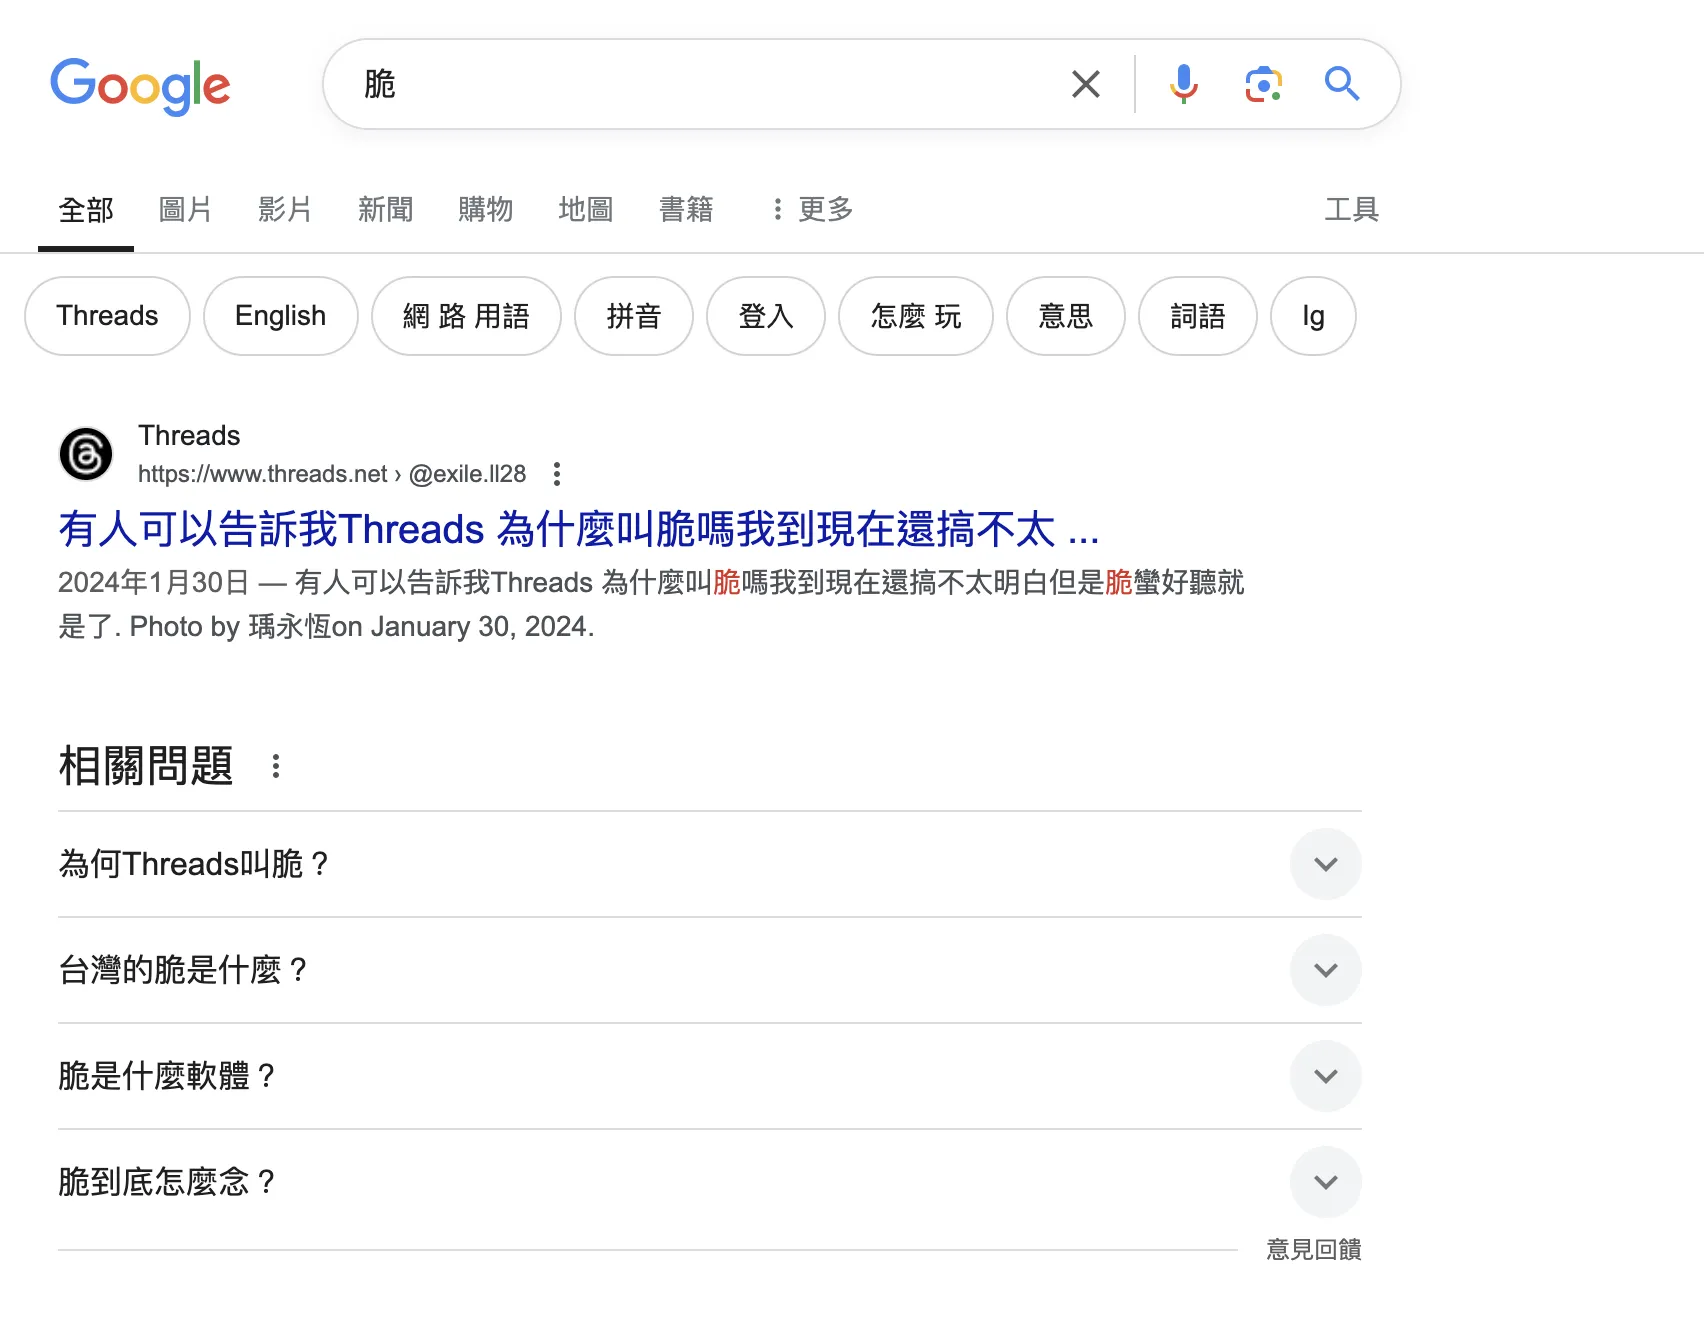Viewport: 1704px width, 1318px height.
Task: Expand question 脆是什麼軟體？
Action: (x=710, y=1076)
